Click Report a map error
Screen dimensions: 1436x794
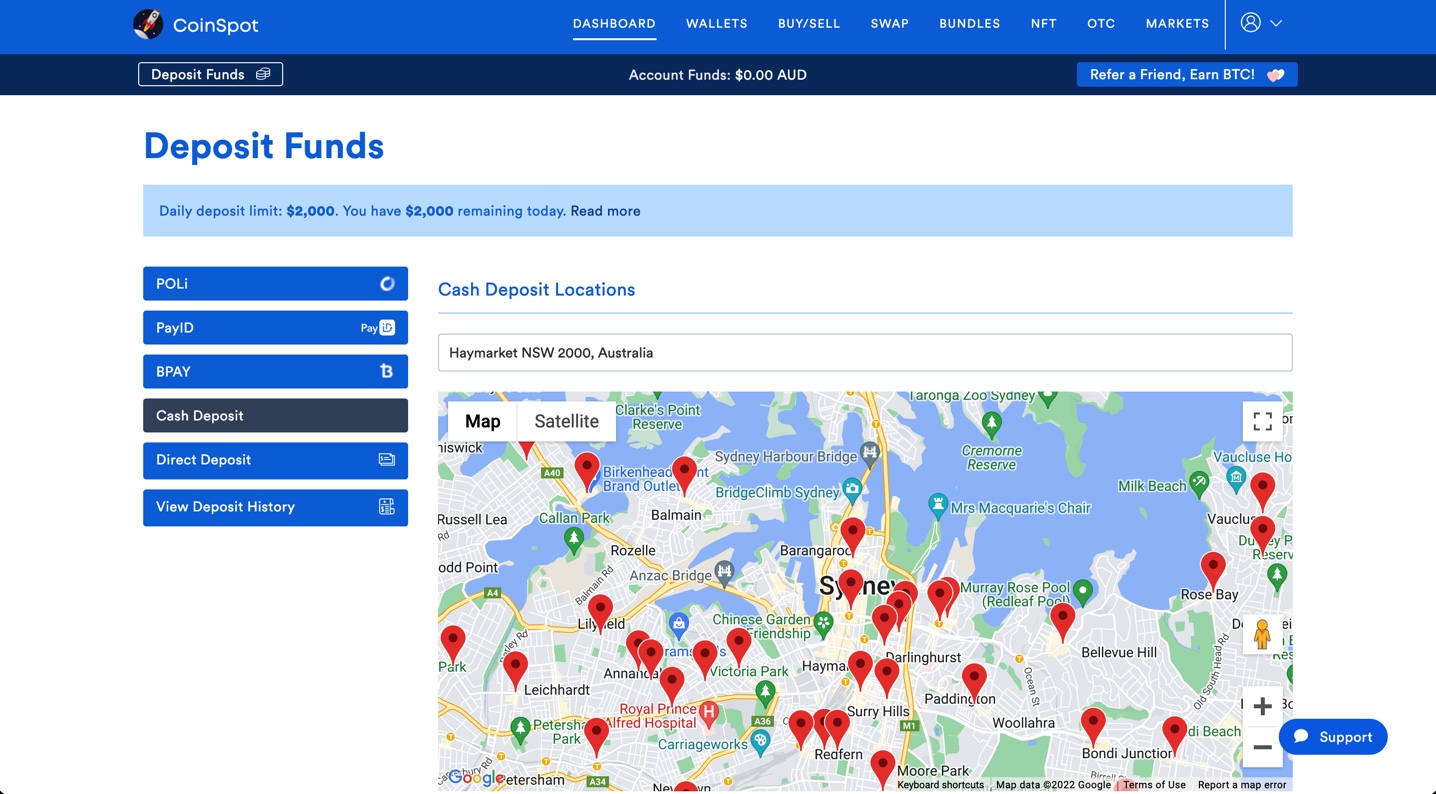pyautogui.click(x=1242, y=785)
